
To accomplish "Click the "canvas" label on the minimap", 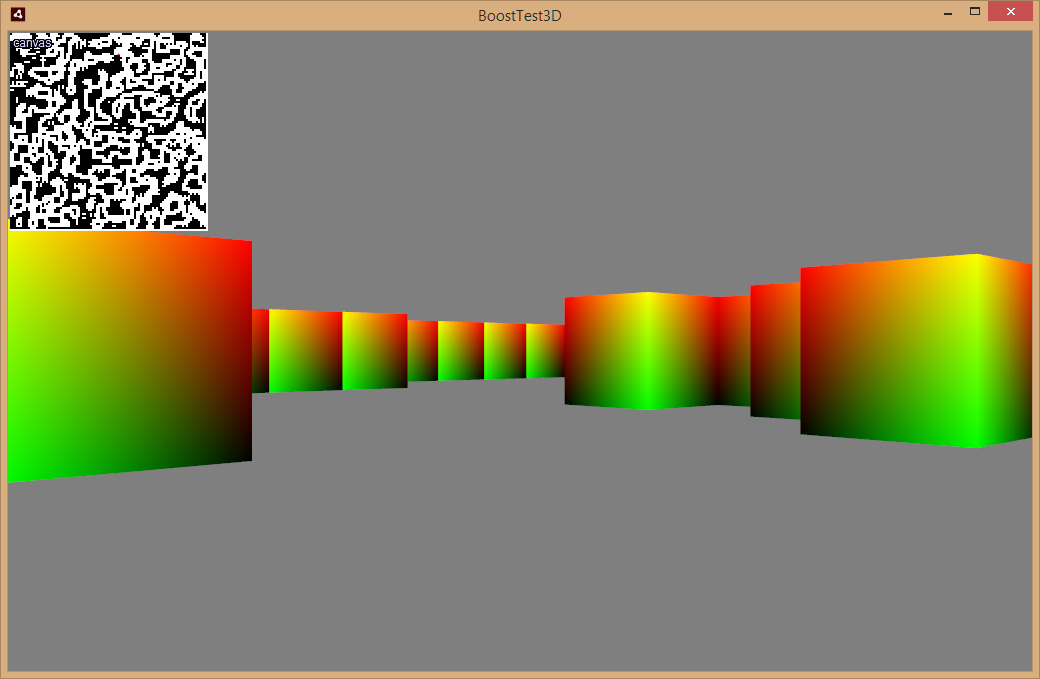I will point(32,43).
